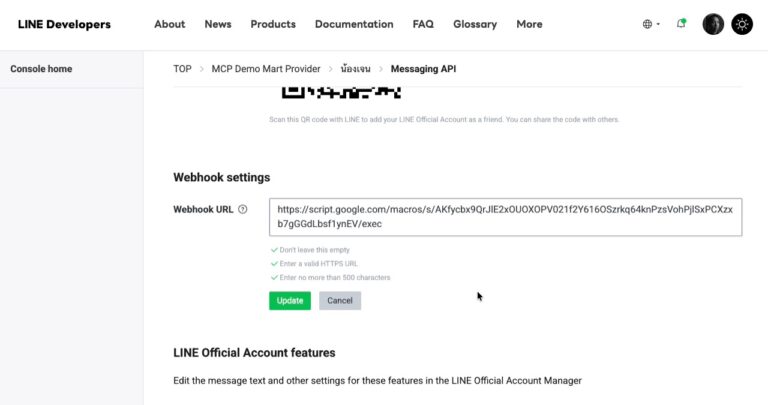Click the "Edit the message text" description

(377, 381)
